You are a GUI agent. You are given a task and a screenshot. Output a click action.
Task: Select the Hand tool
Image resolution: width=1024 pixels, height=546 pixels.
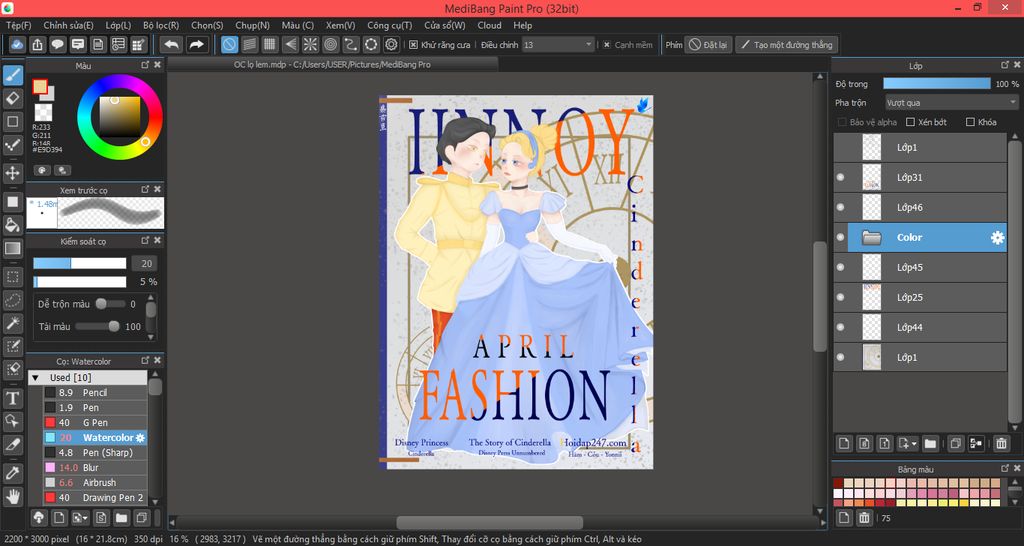12,496
